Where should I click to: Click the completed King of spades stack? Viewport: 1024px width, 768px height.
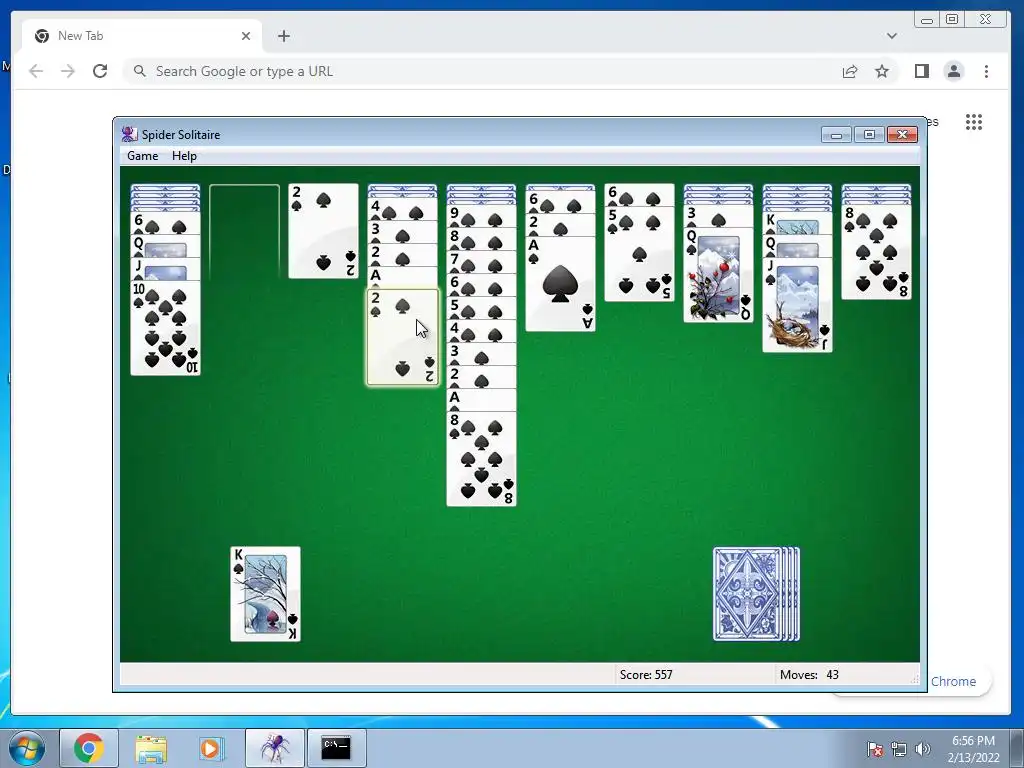pyautogui.click(x=265, y=594)
